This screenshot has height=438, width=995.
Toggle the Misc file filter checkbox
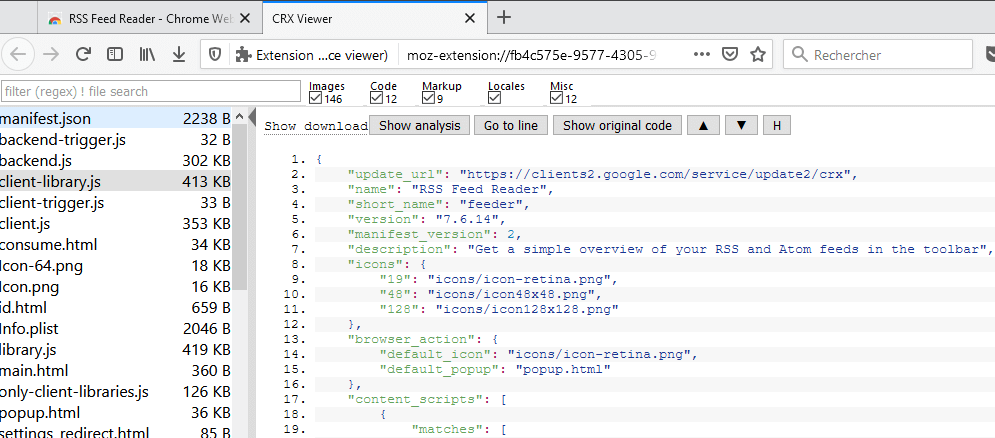coord(557,98)
